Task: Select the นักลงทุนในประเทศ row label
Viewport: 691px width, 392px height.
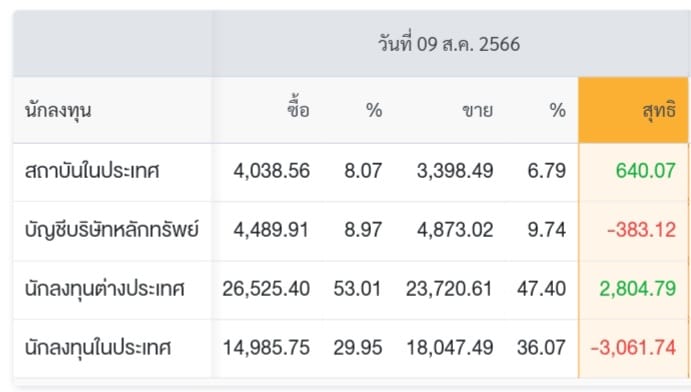Action: click(x=98, y=348)
